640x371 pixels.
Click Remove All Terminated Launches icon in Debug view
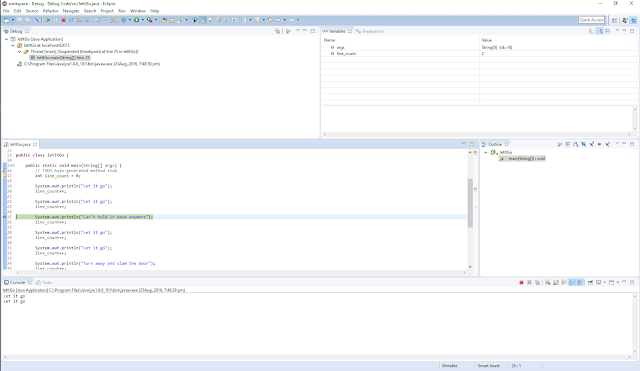[x=278, y=31]
